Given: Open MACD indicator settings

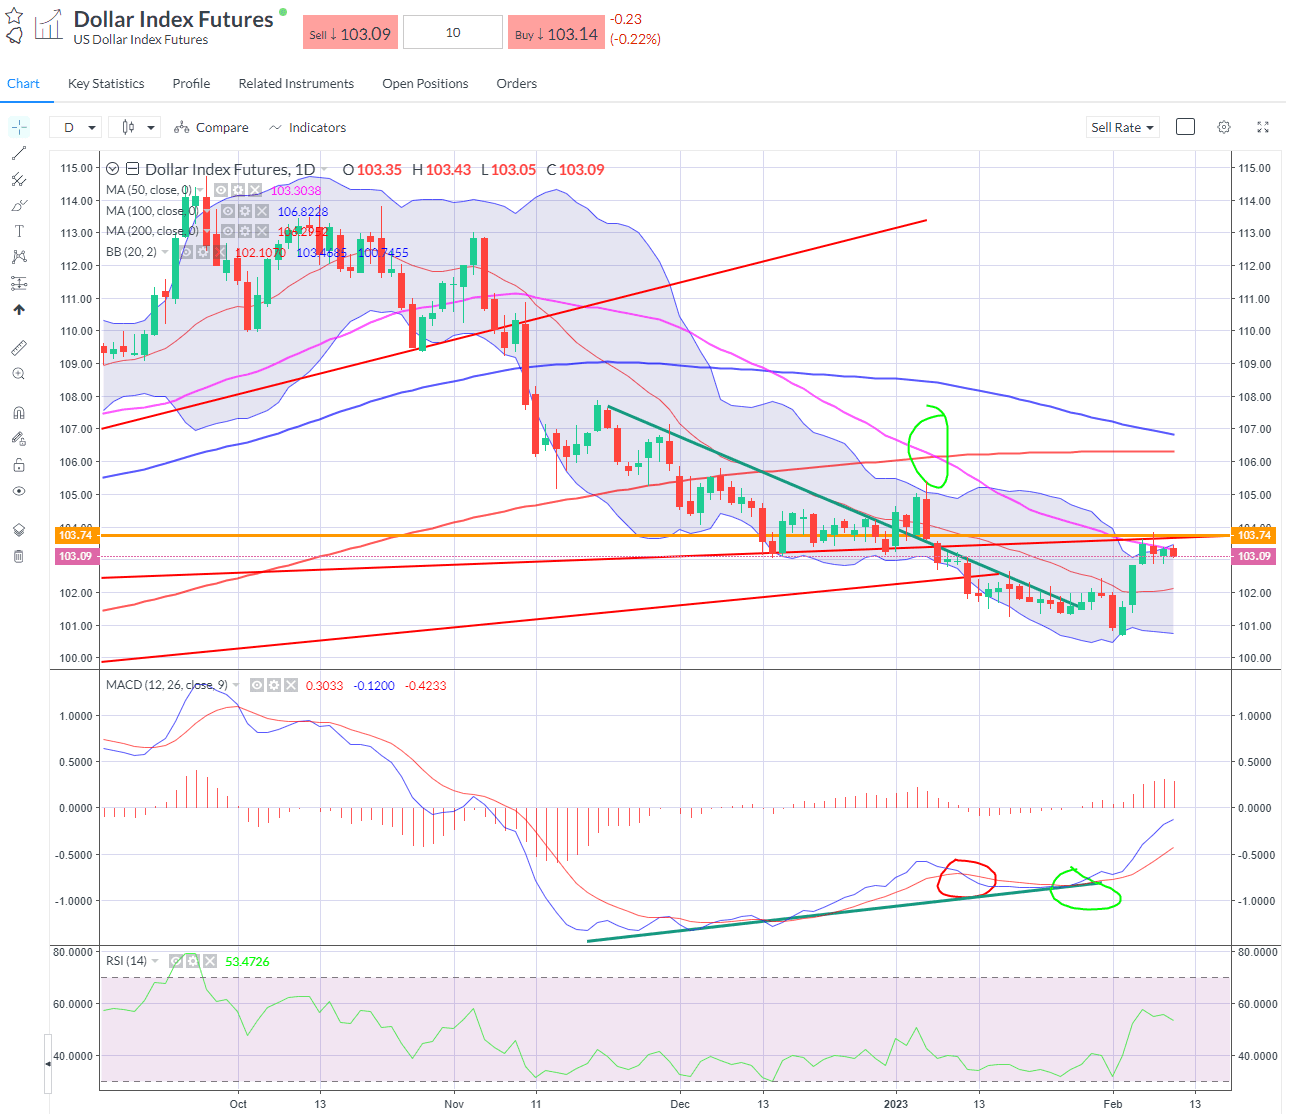Looking at the screenshot, I should [x=274, y=685].
